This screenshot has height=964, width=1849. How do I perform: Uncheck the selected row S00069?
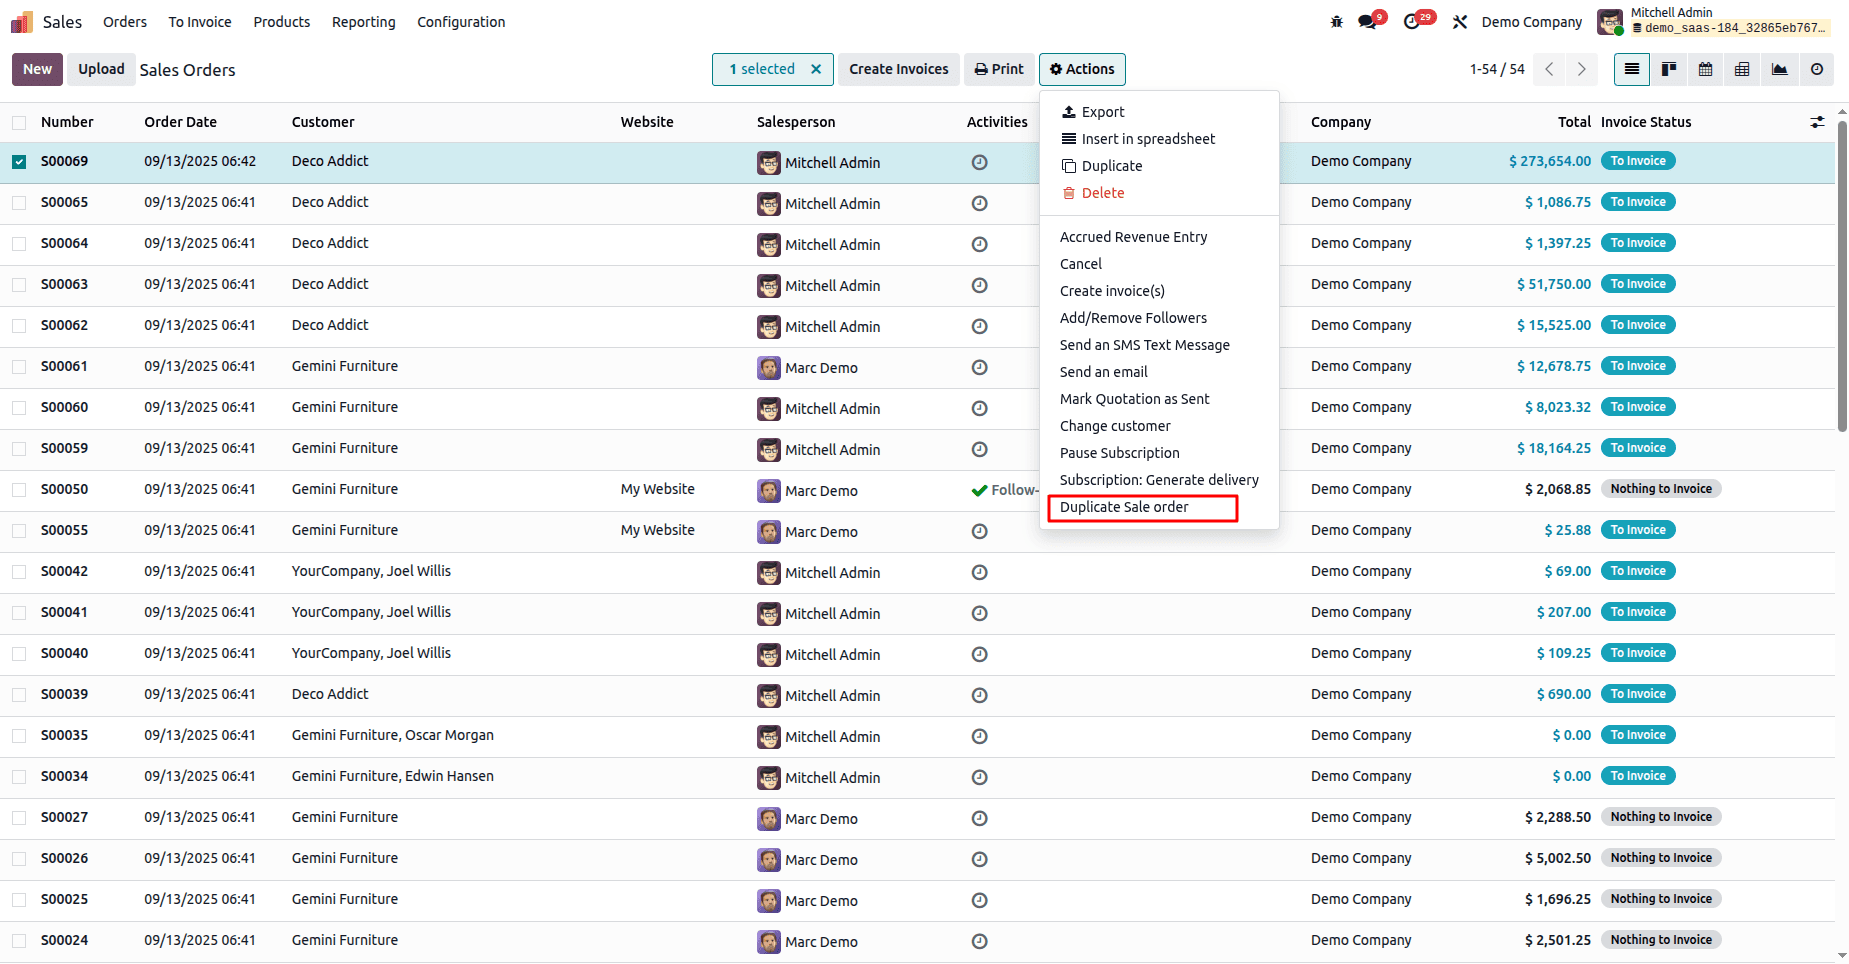click(19, 161)
